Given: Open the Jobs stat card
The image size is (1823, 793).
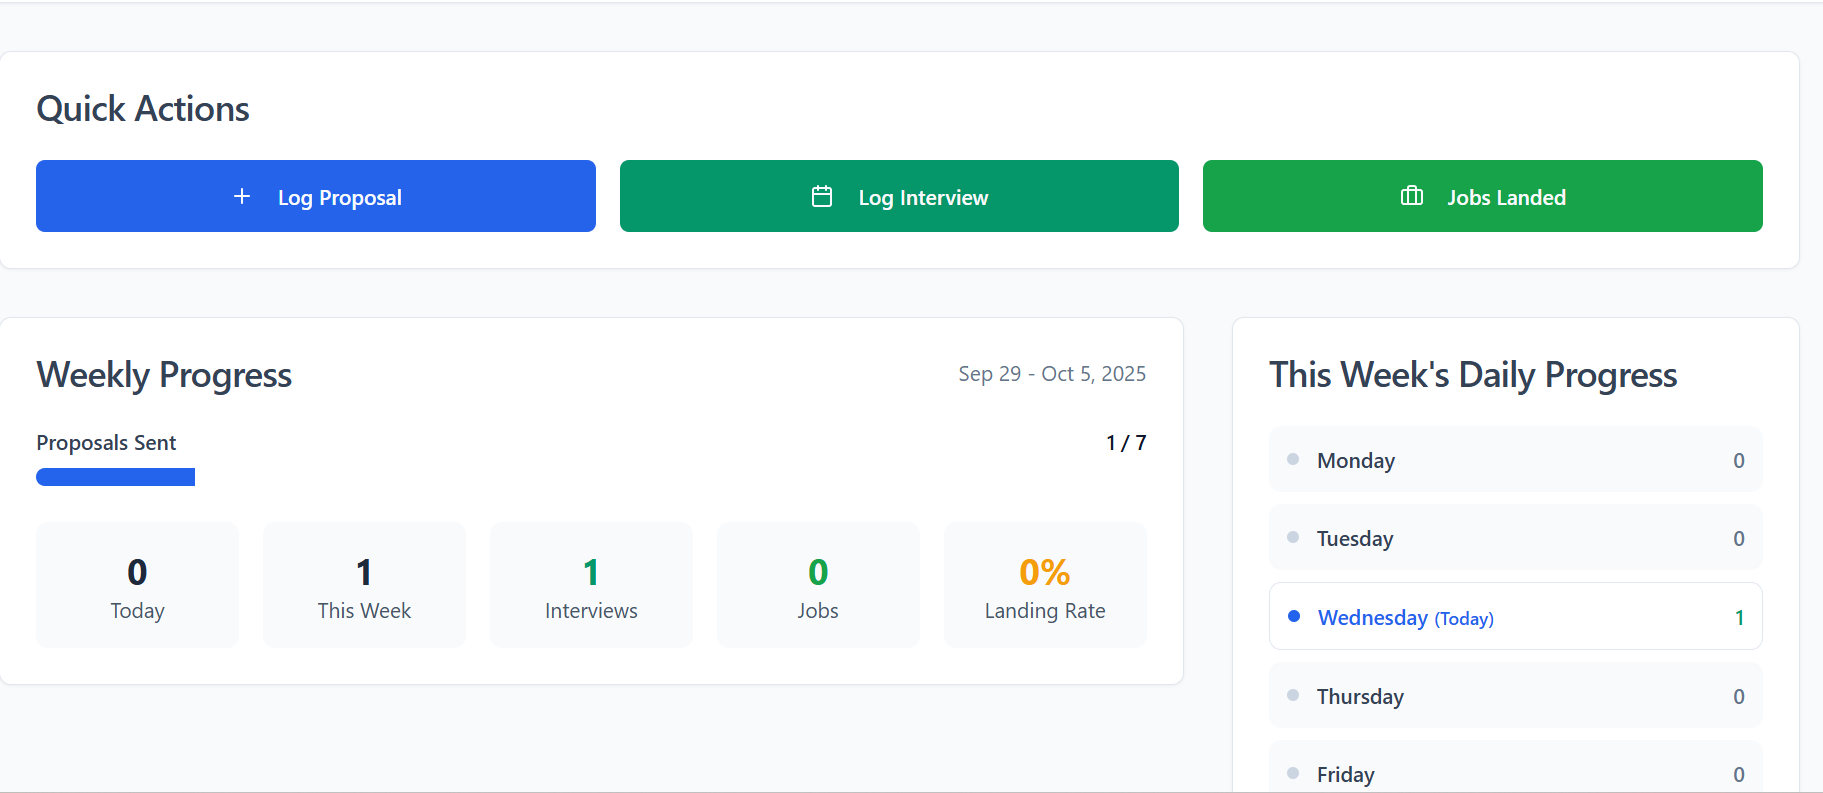Looking at the screenshot, I should (x=818, y=585).
